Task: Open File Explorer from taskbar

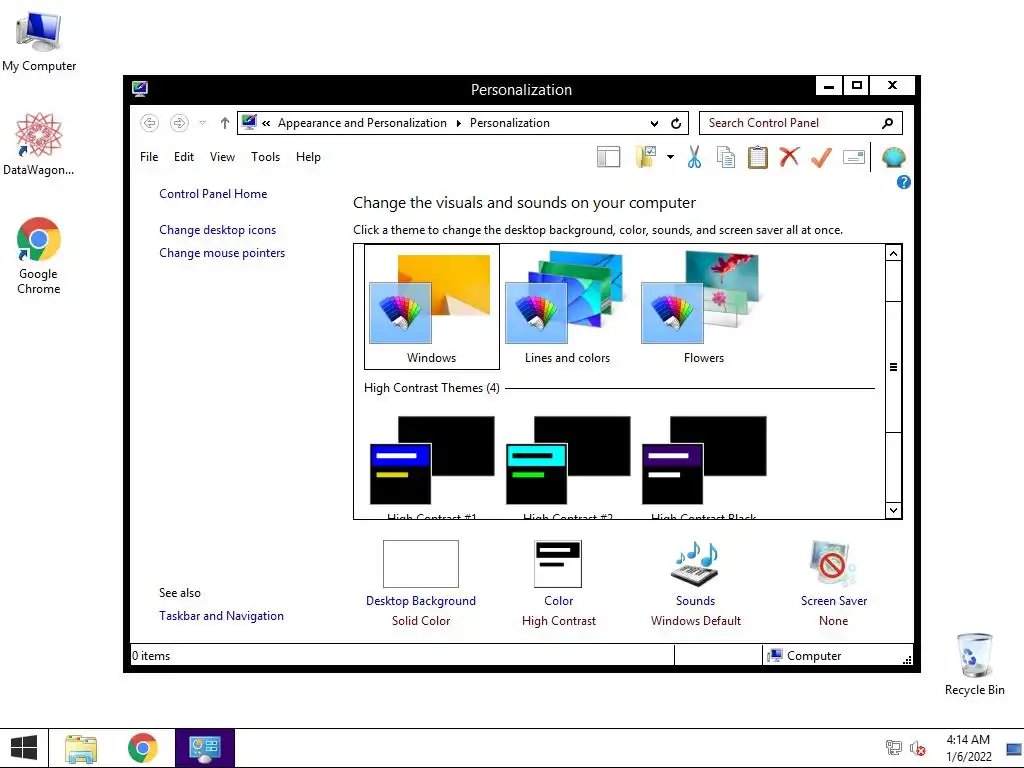Action: 81,748
